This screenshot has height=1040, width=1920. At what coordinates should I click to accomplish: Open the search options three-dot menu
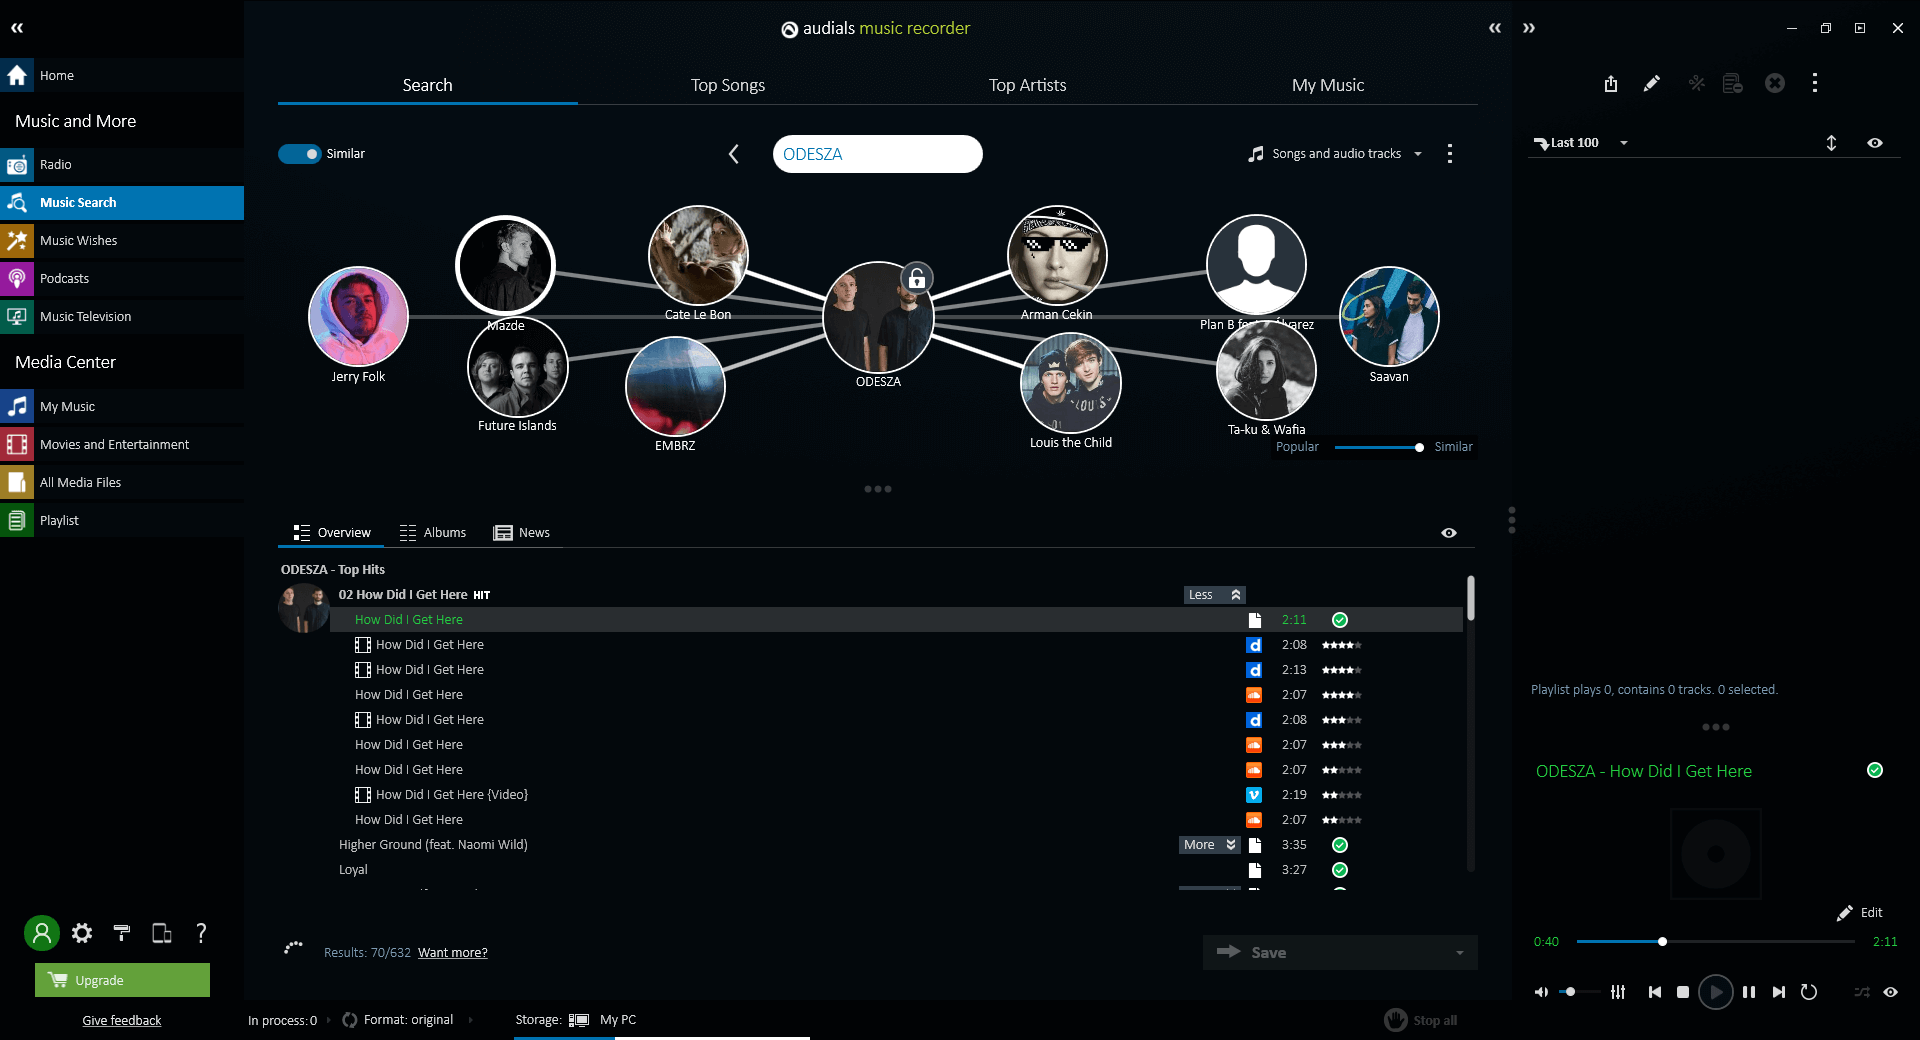1450,154
